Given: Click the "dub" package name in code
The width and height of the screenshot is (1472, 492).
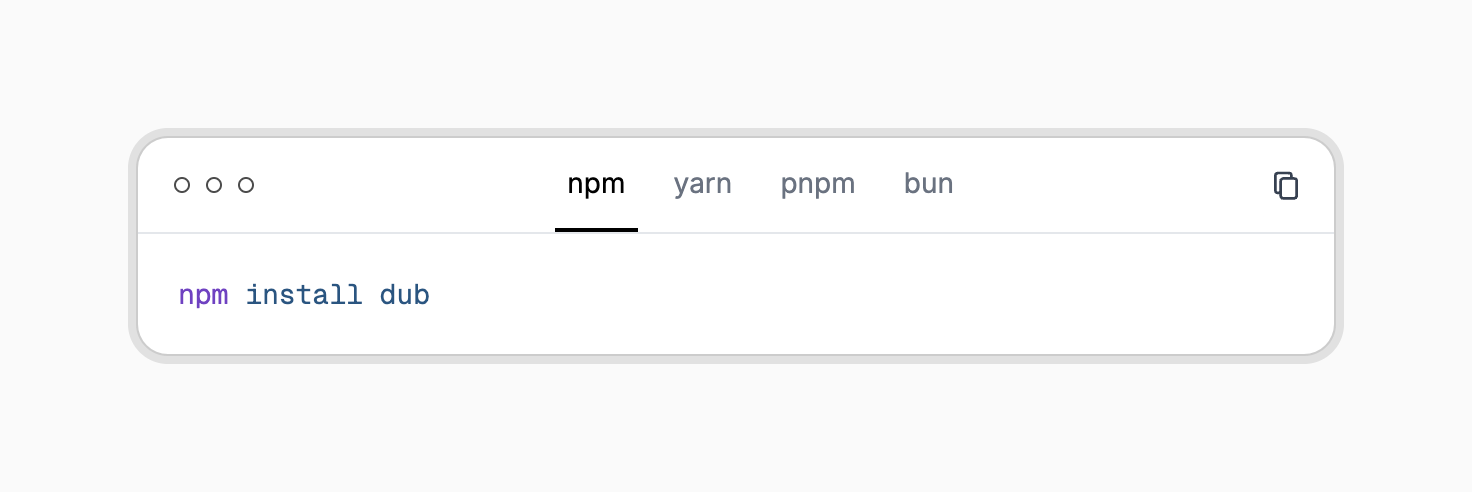Looking at the screenshot, I should point(404,295).
